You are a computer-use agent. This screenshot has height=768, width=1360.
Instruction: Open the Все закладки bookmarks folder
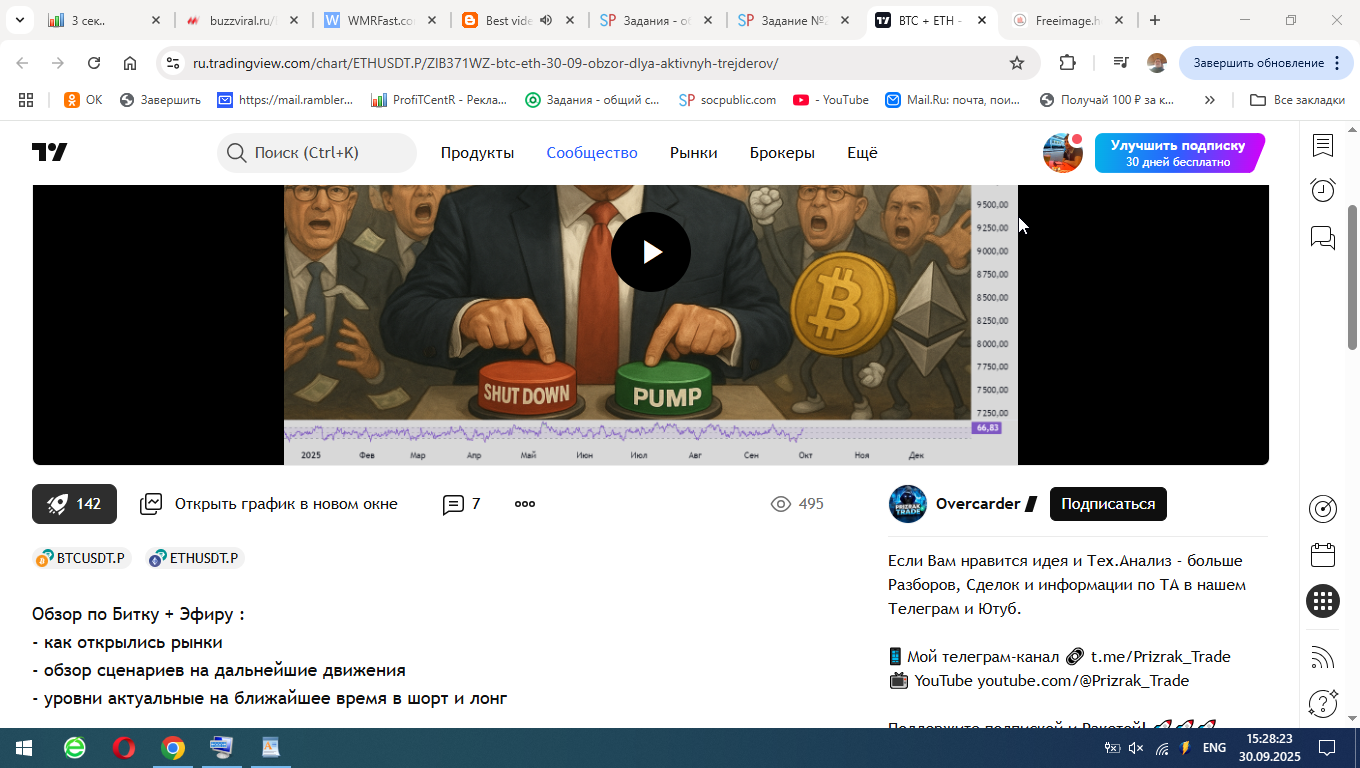pyautogui.click(x=1297, y=100)
